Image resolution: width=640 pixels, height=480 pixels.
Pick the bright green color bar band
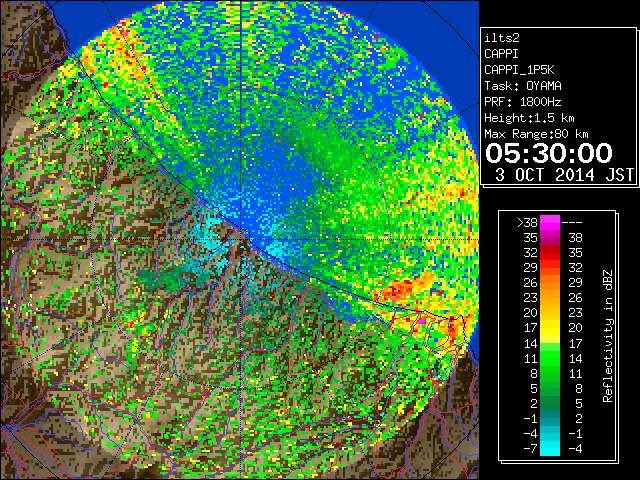click(x=550, y=358)
